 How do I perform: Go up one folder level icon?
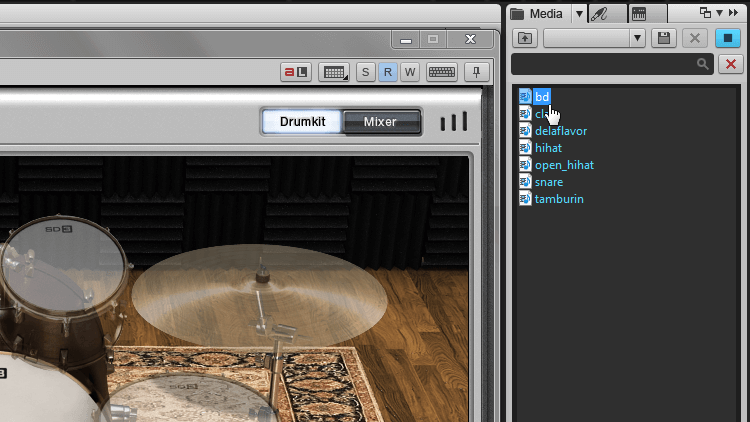click(525, 38)
